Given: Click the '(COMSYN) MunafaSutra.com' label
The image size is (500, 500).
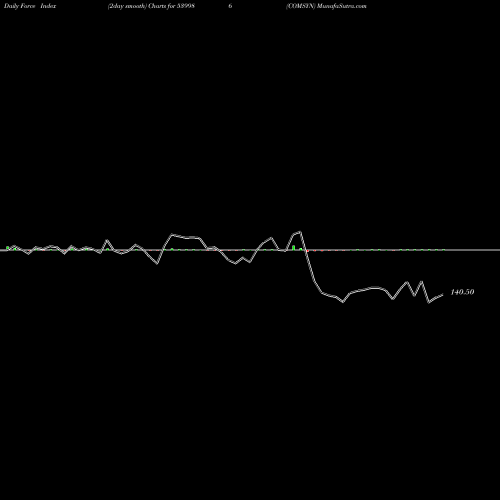Looking at the screenshot, I should point(326,6).
